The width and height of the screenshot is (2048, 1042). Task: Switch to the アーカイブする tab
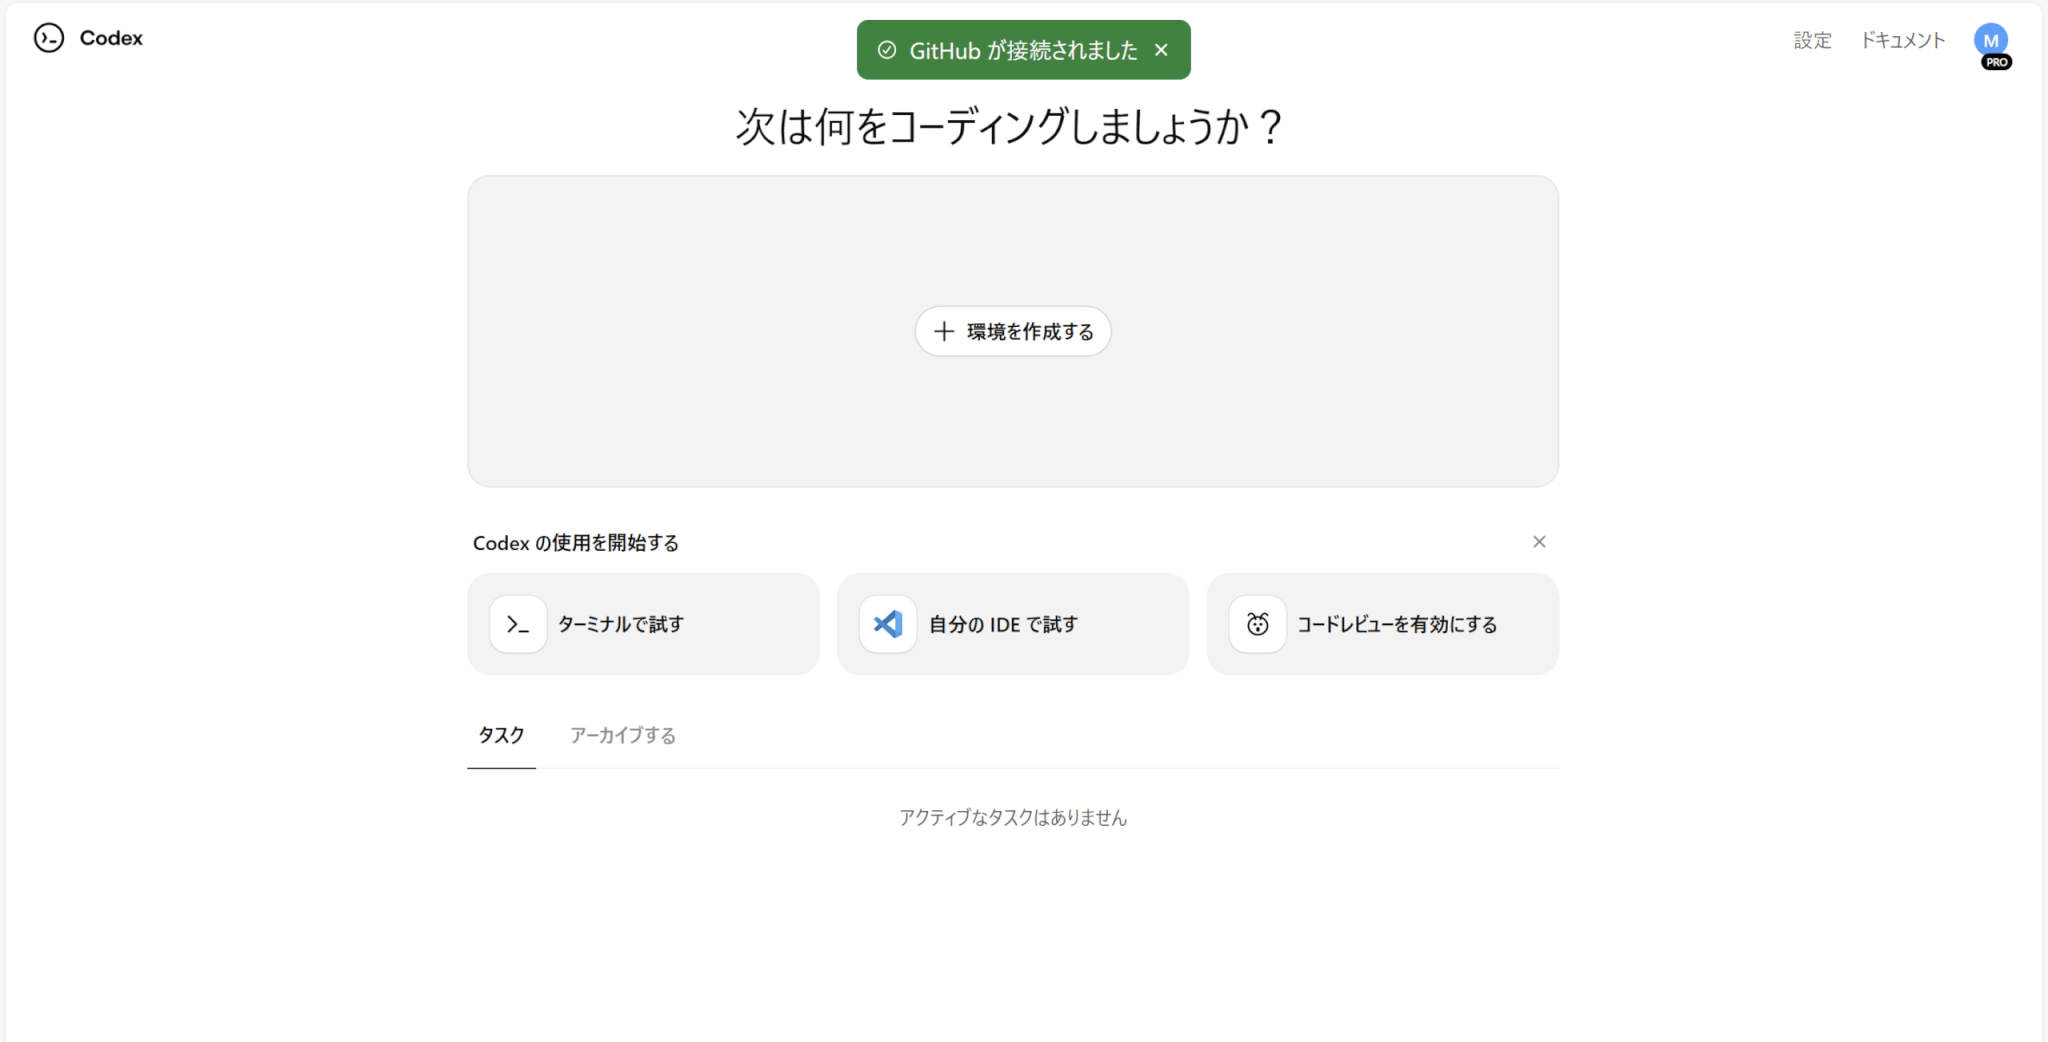point(622,735)
